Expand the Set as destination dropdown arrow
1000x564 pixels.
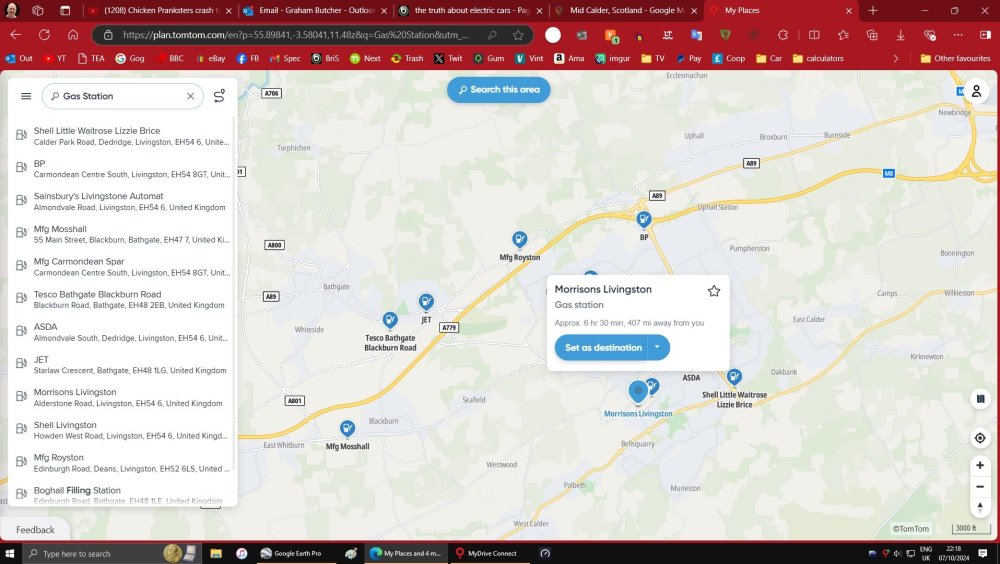click(658, 348)
